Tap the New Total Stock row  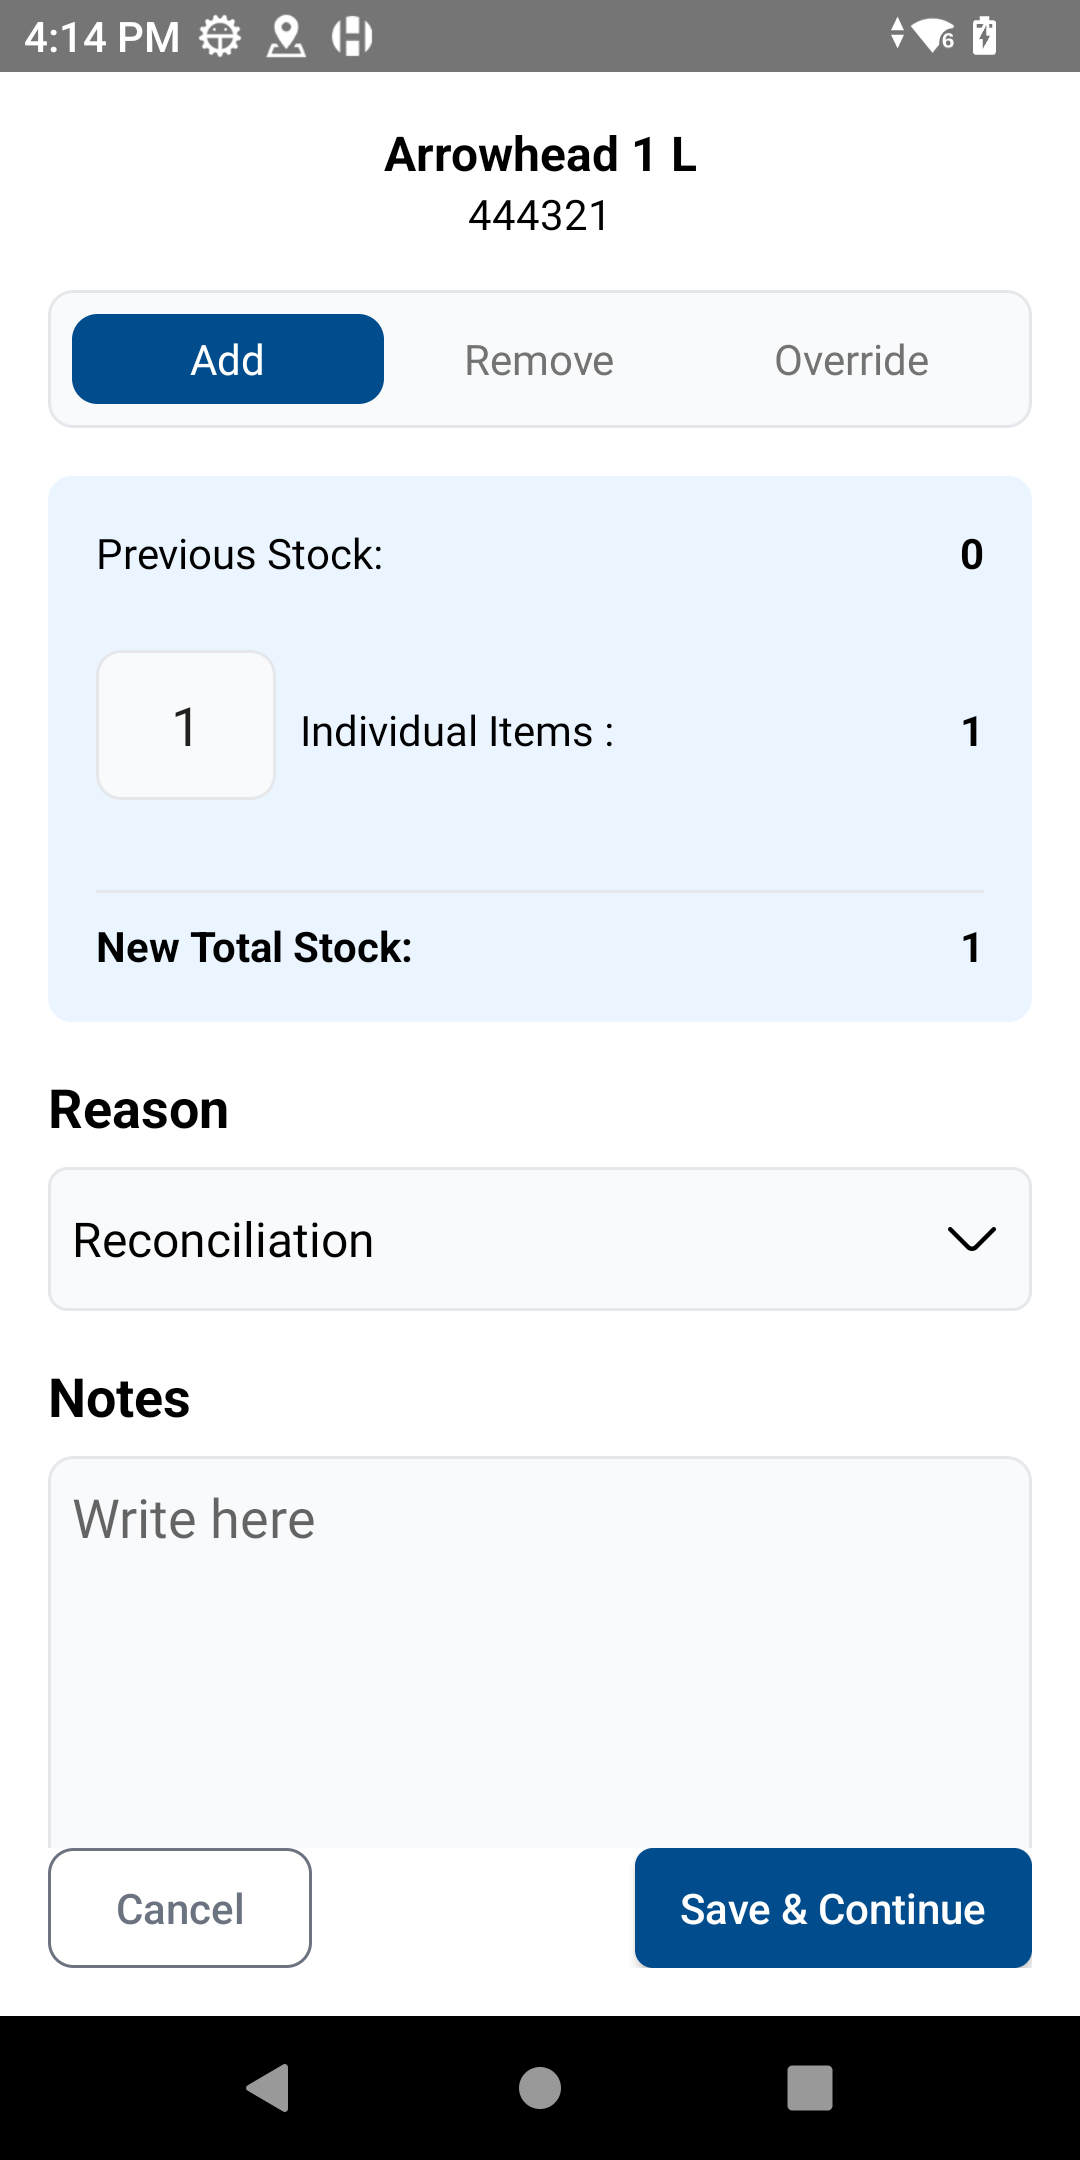[540, 948]
